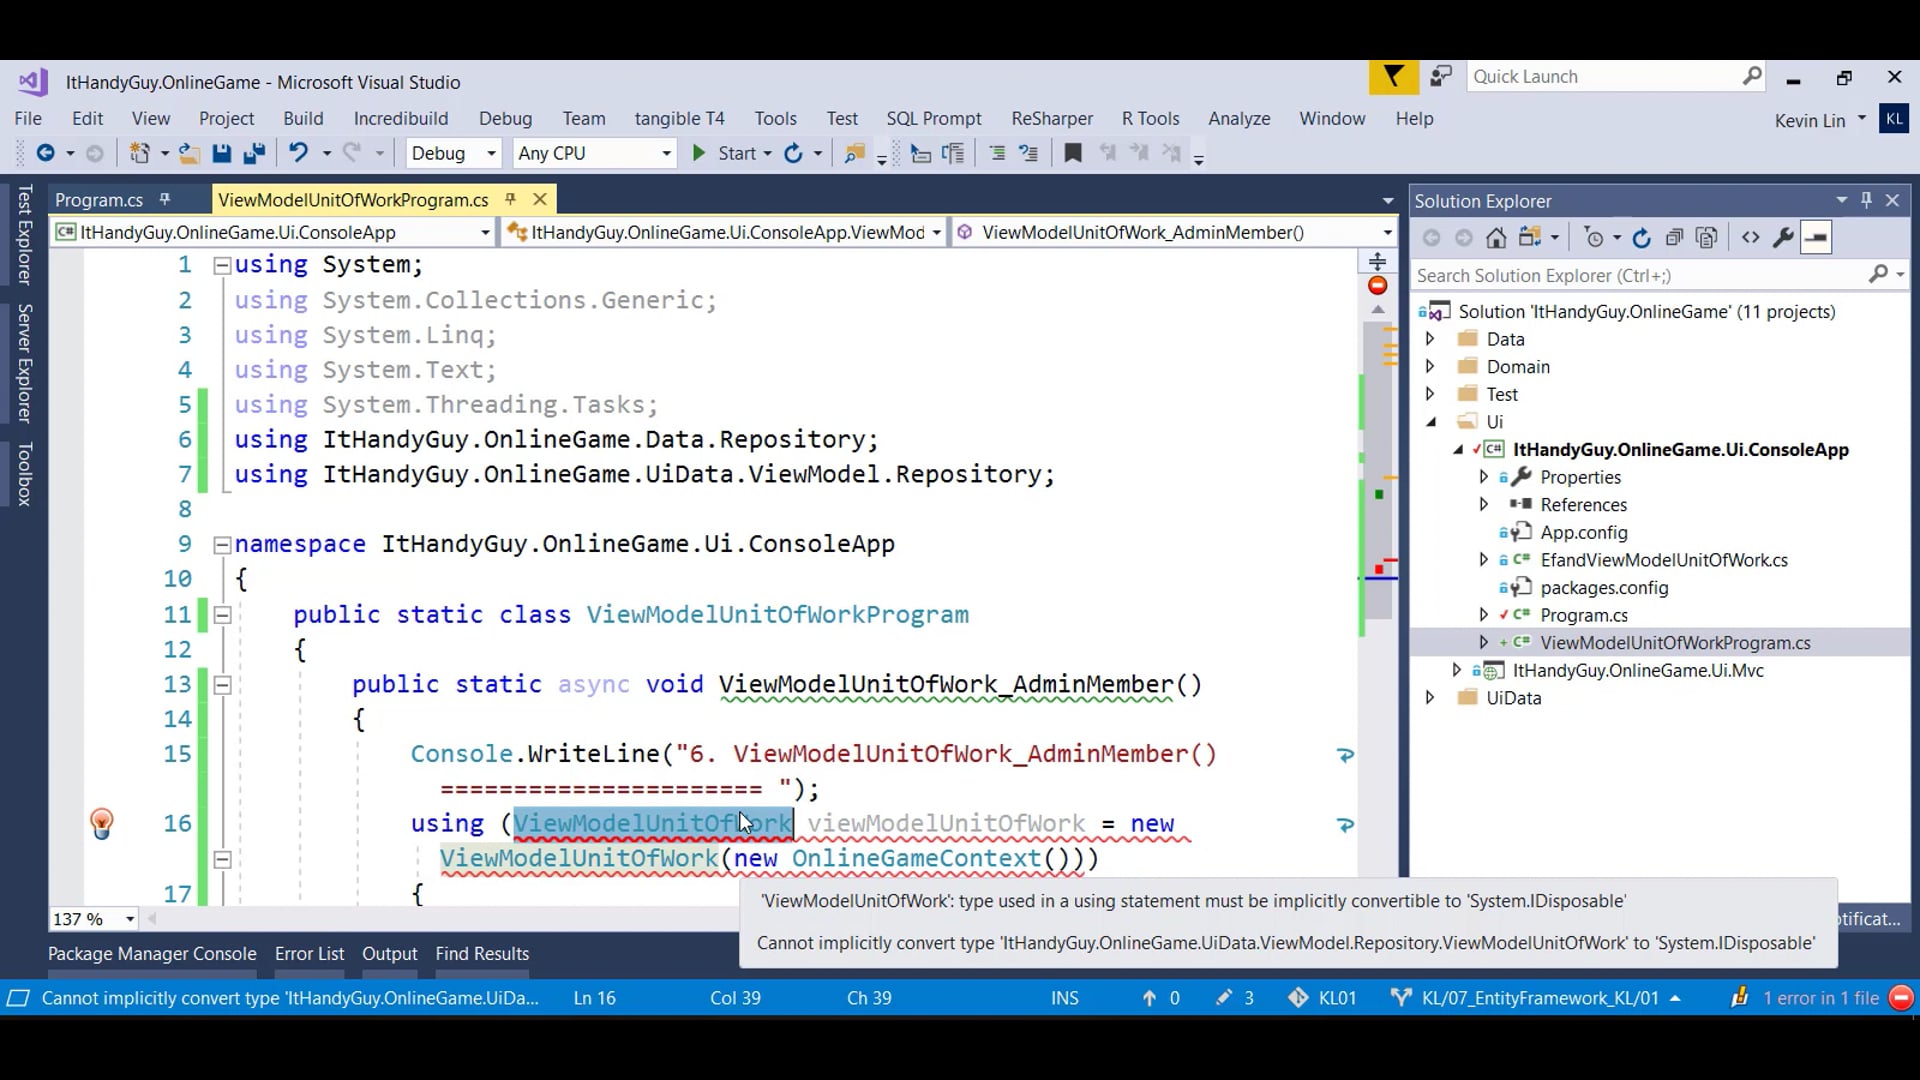Click the Search Solution Explorer field
Image resolution: width=1920 pixels, height=1080 pixels.
(x=1640, y=275)
